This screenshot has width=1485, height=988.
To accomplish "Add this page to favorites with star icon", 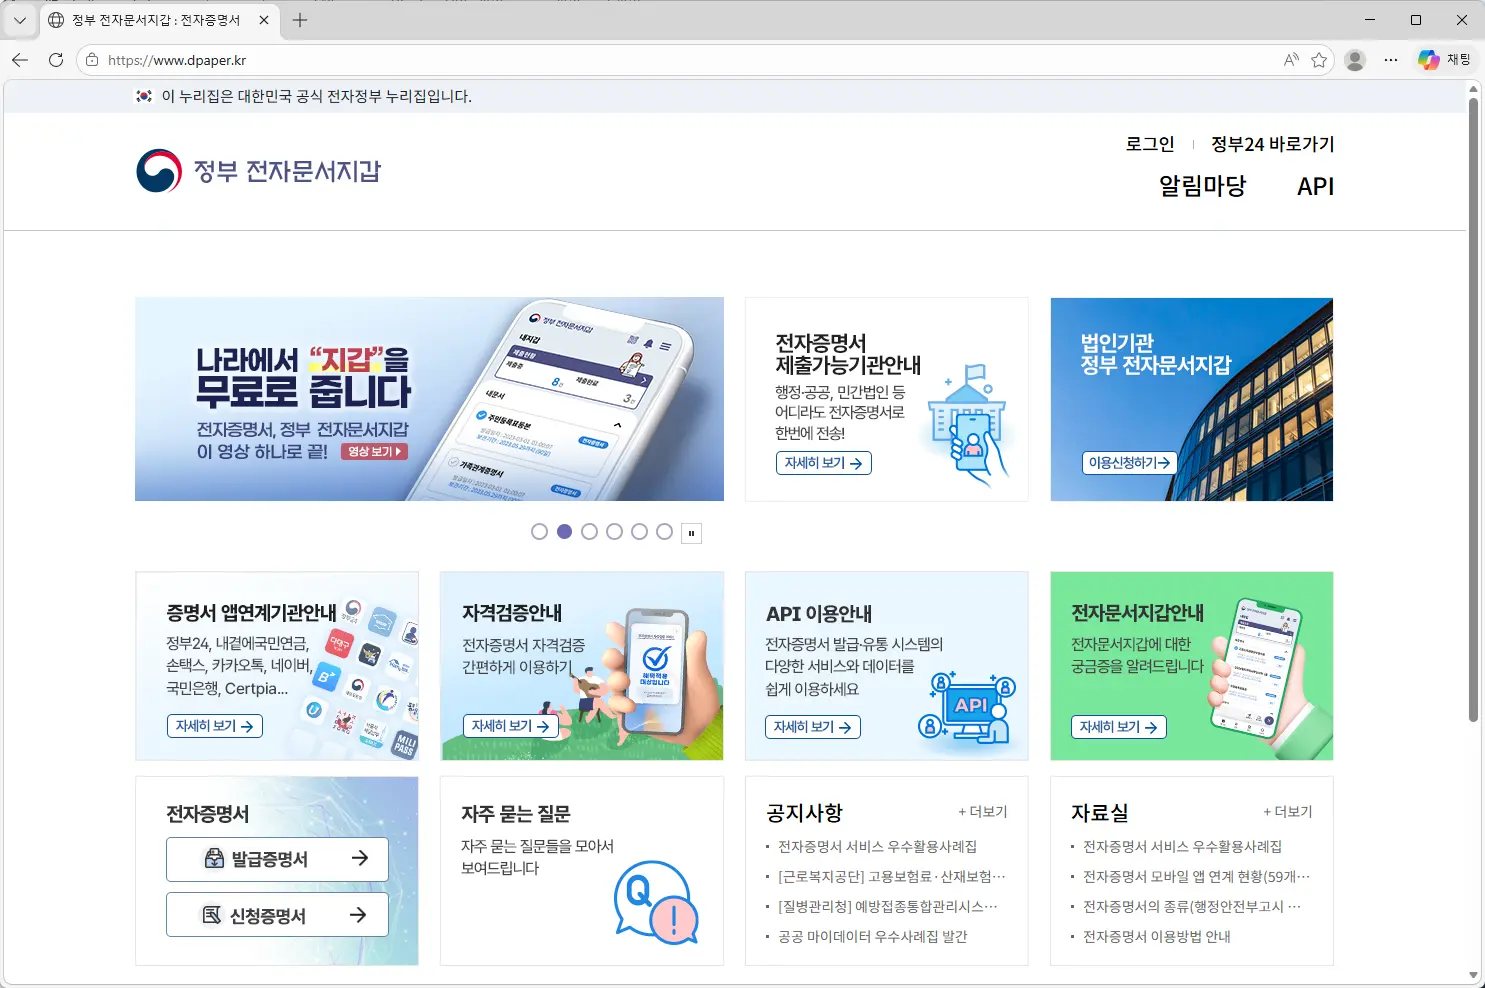I will tap(1321, 60).
